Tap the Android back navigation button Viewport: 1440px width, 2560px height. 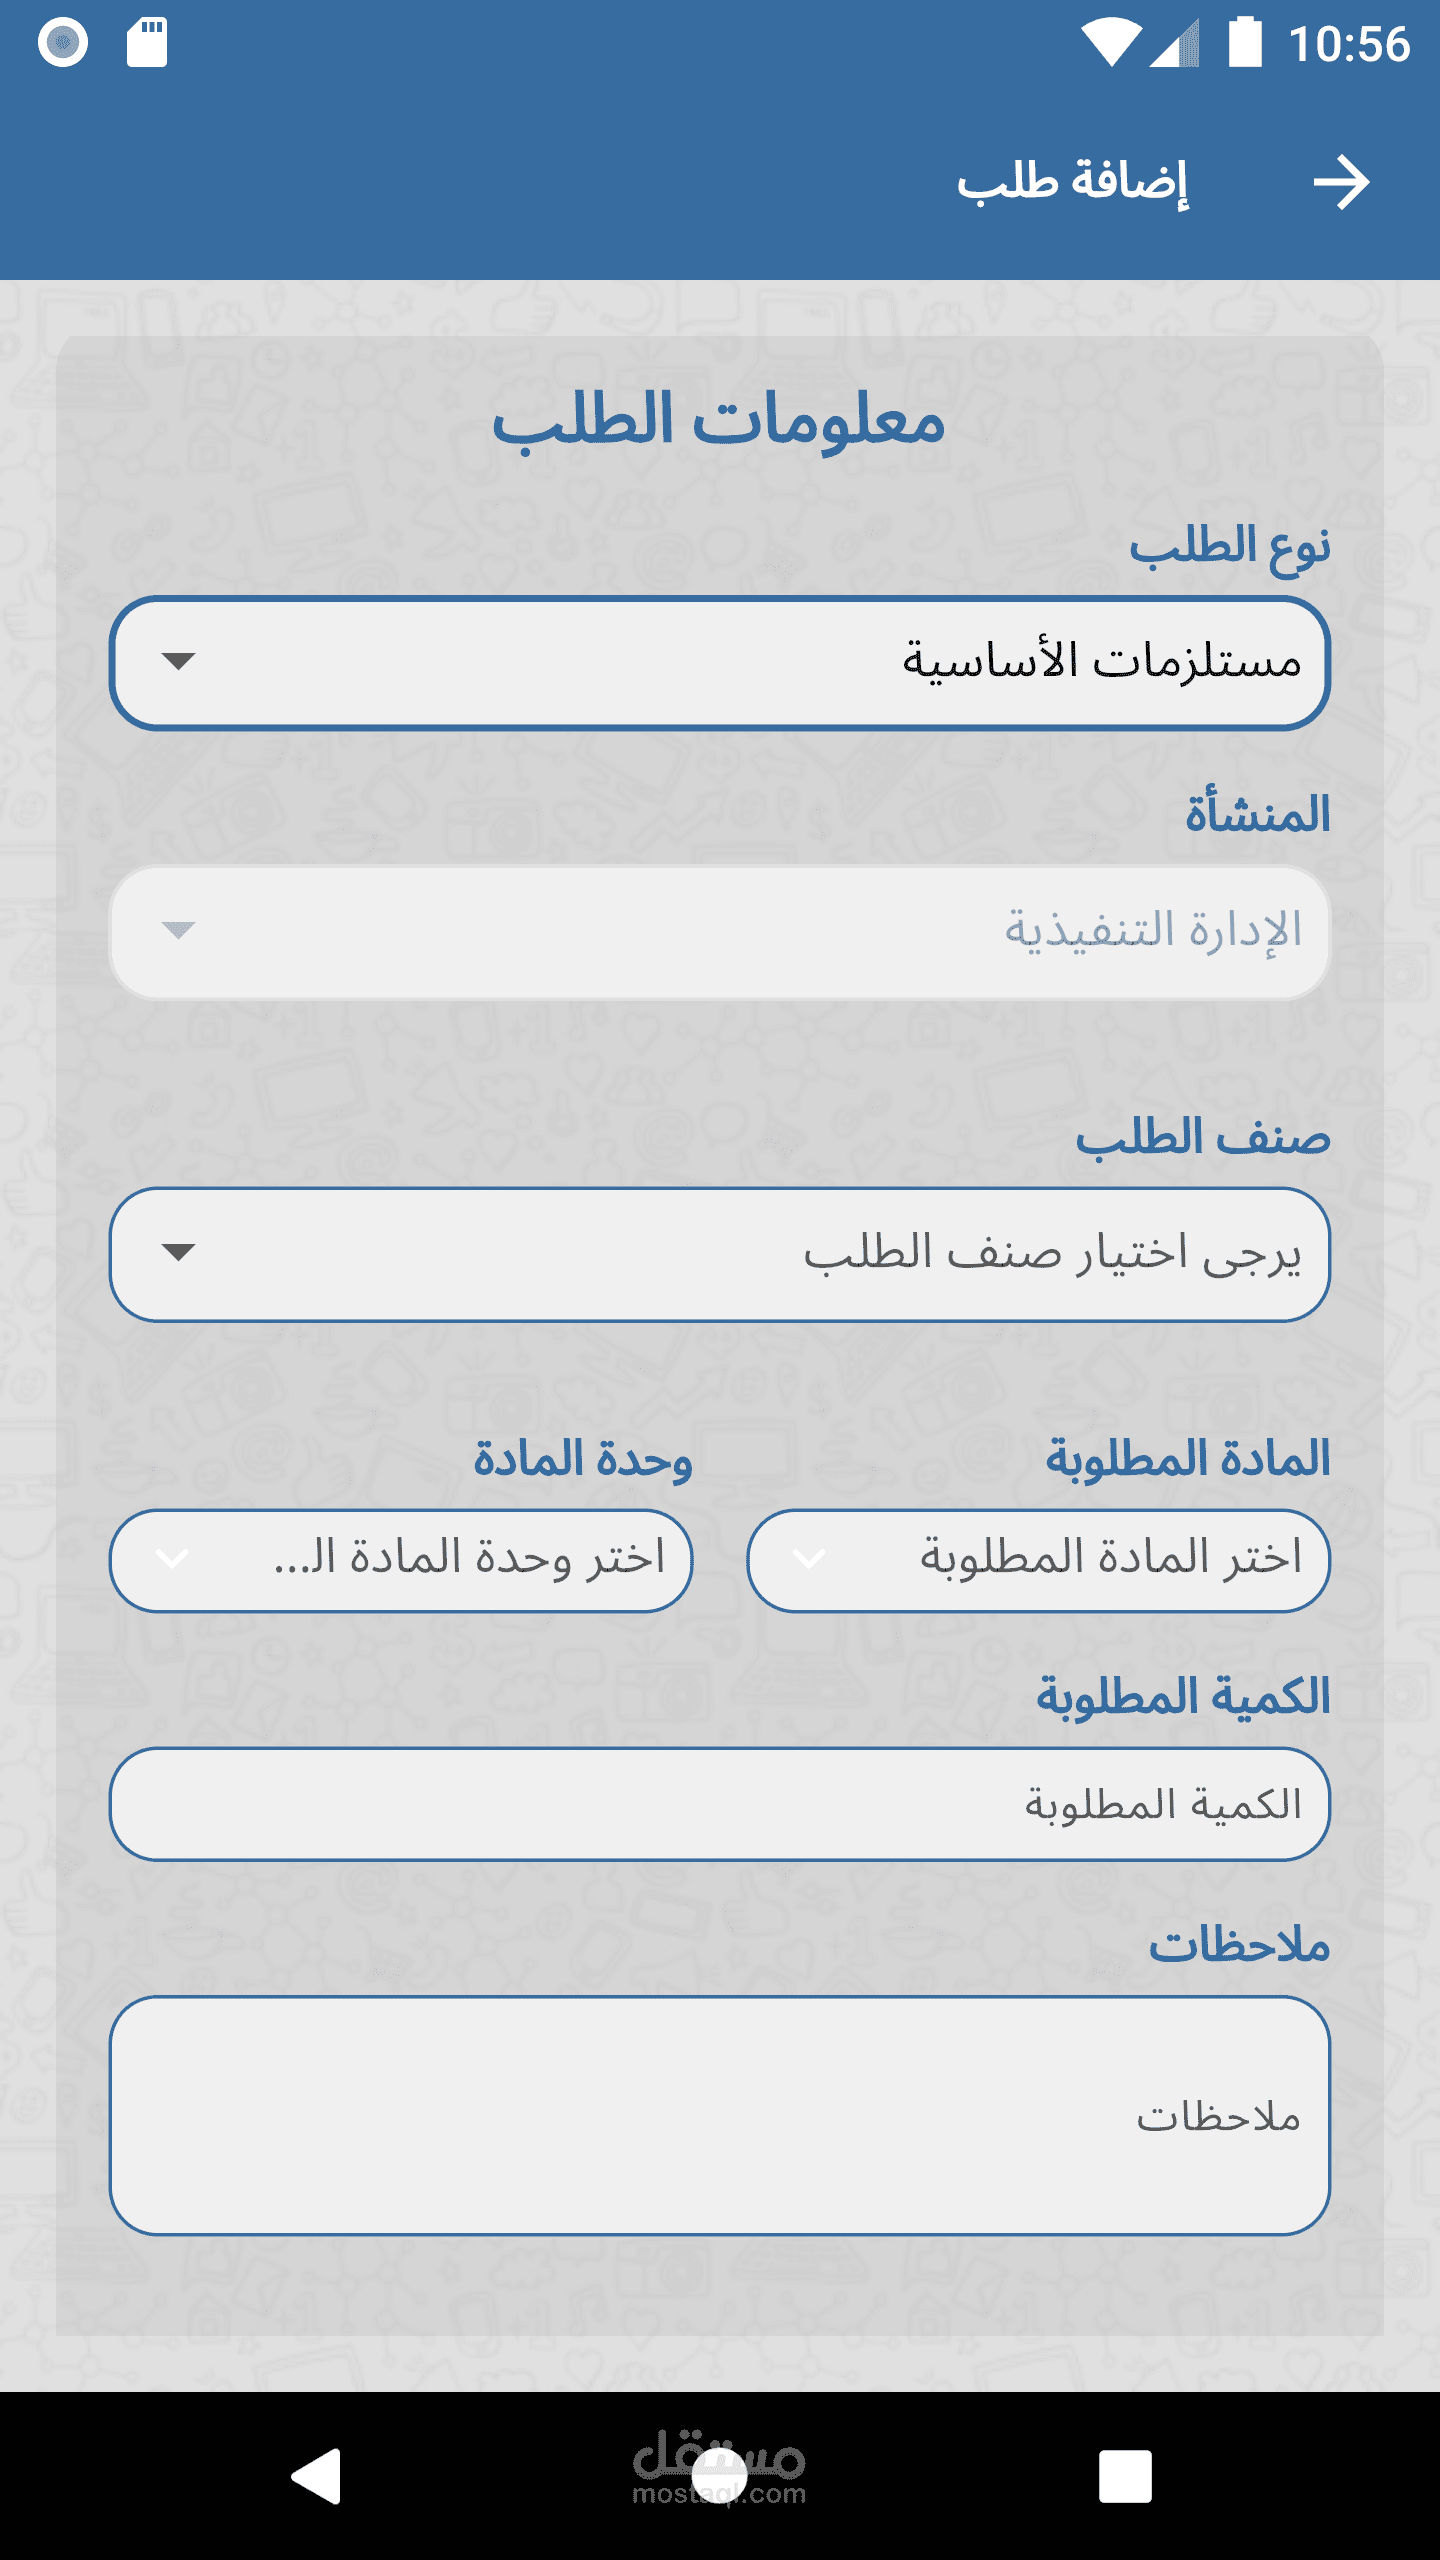pyautogui.click(x=317, y=2476)
